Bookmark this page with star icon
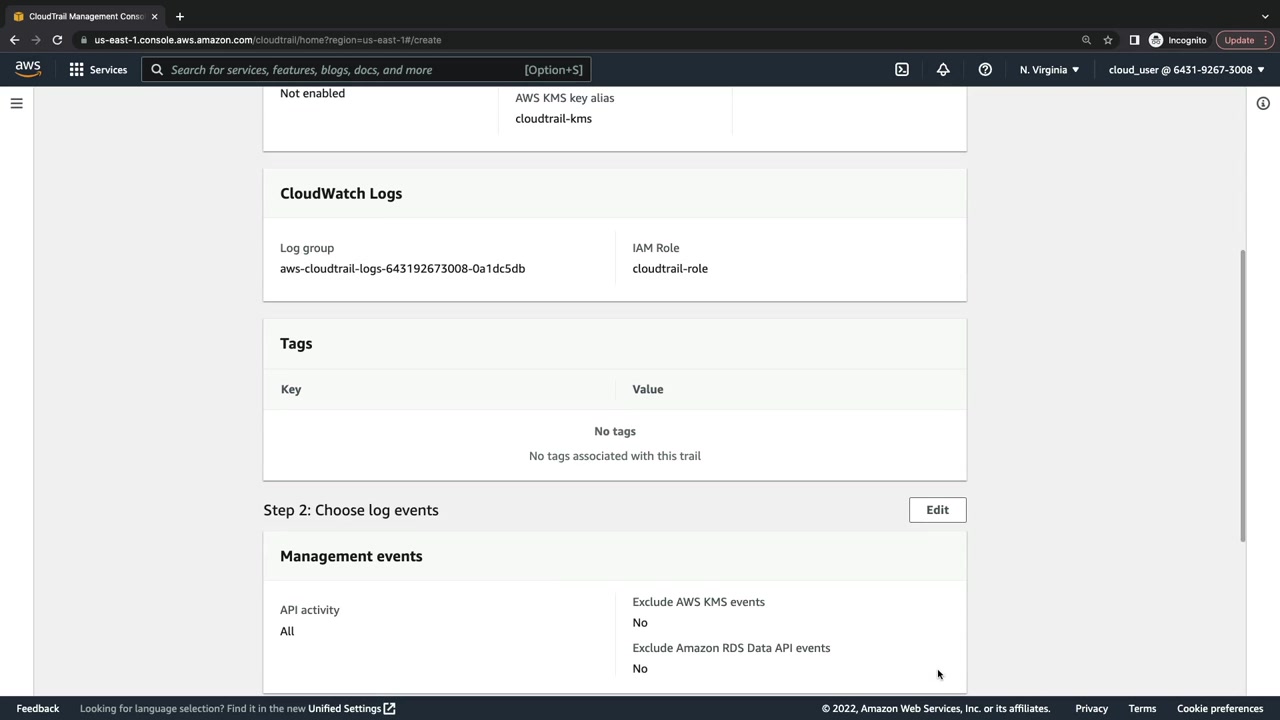This screenshot has width=1280, height=720. coord(1108,40)
